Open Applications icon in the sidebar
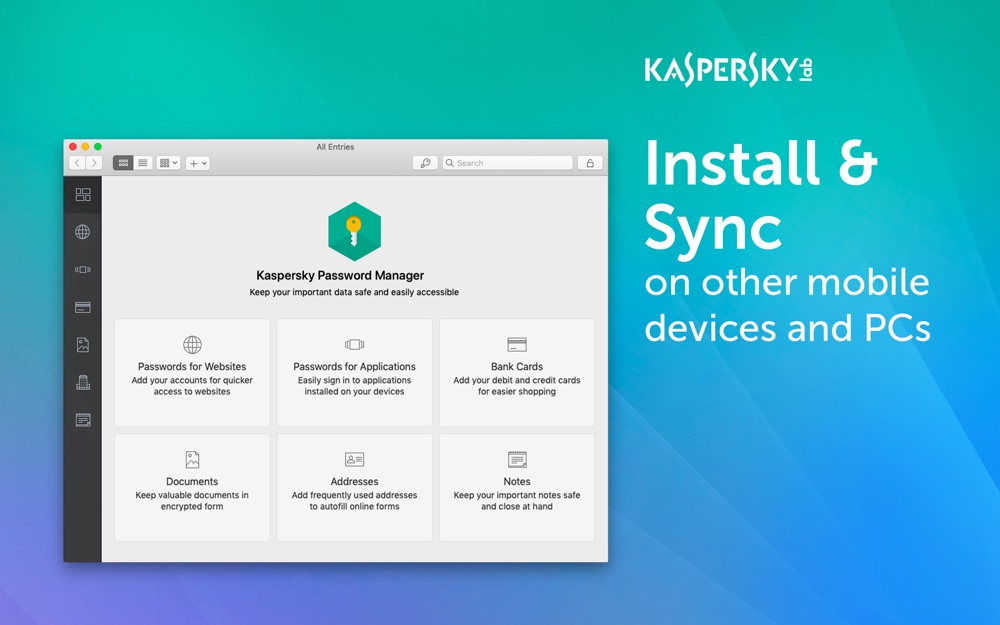1000x625 pixels. [x=83, y=270]
